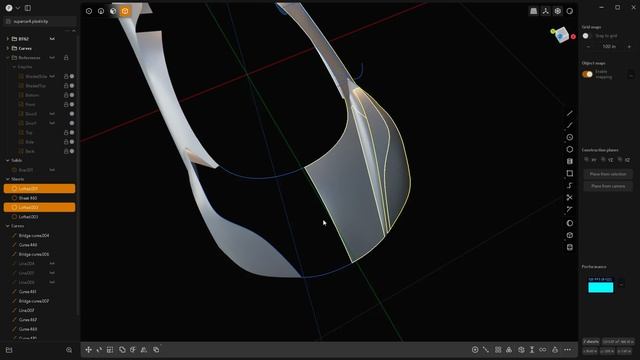Select the highlighted Lofted sheet below Sheet.460
The width and height of the screenshot is (640, 360).
(40, 207)
